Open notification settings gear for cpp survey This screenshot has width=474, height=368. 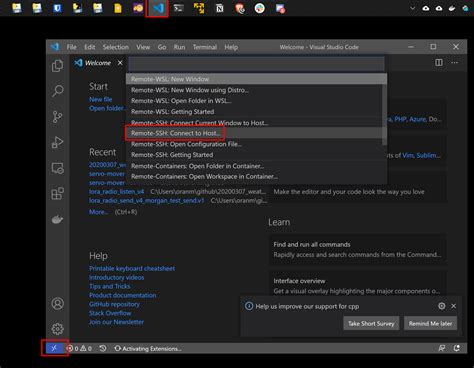click(442, 306)
